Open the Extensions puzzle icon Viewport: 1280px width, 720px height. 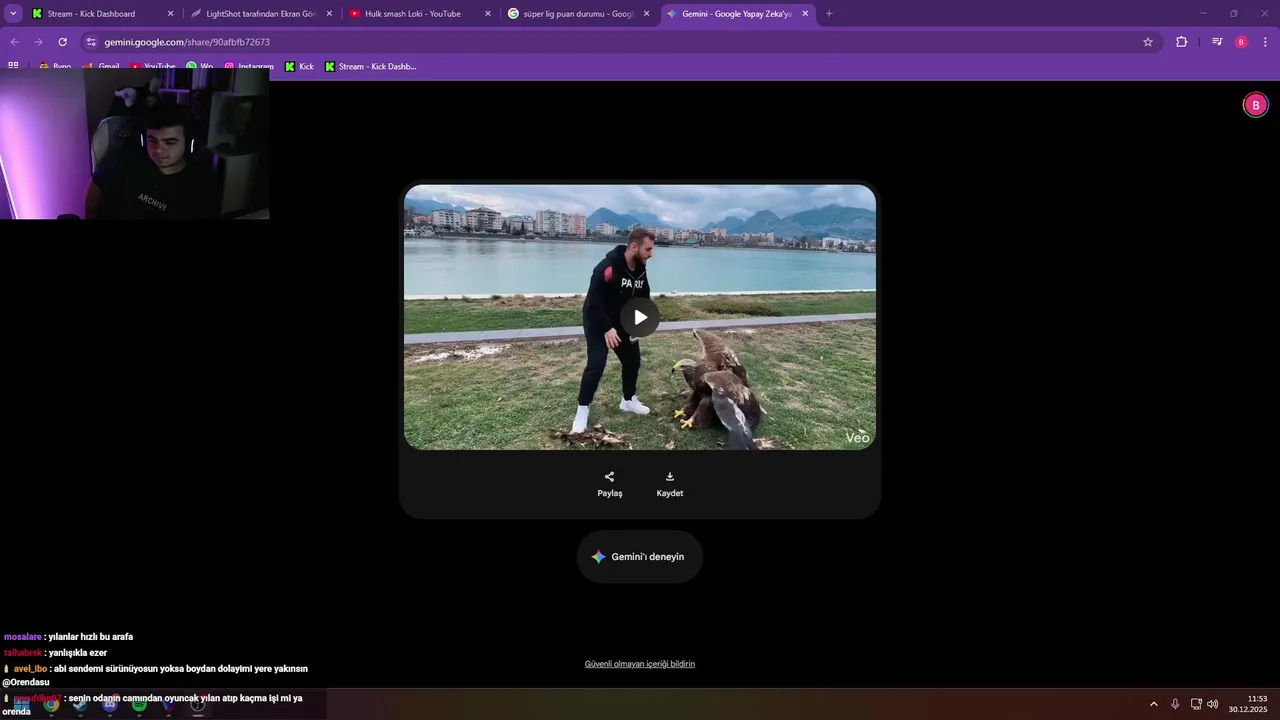1182,42
